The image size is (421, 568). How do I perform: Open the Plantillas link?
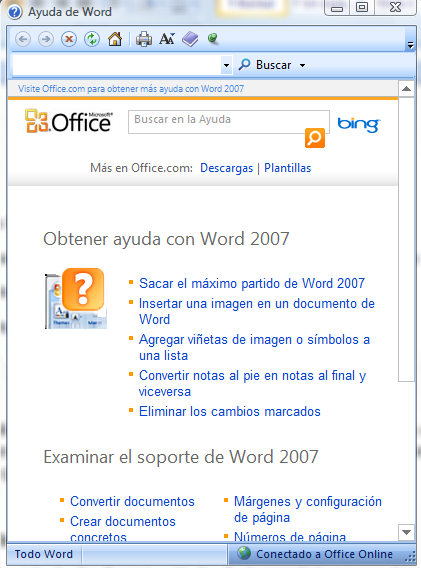click(287, 168)
